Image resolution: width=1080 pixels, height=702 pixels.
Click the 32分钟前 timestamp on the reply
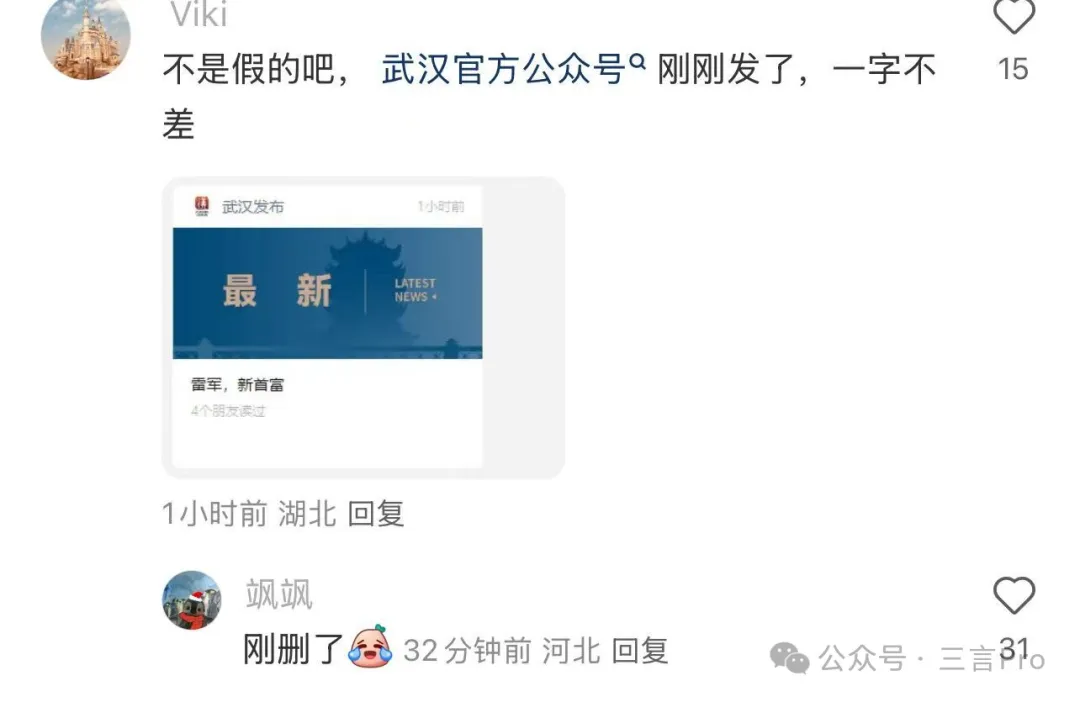click(467, 651)
